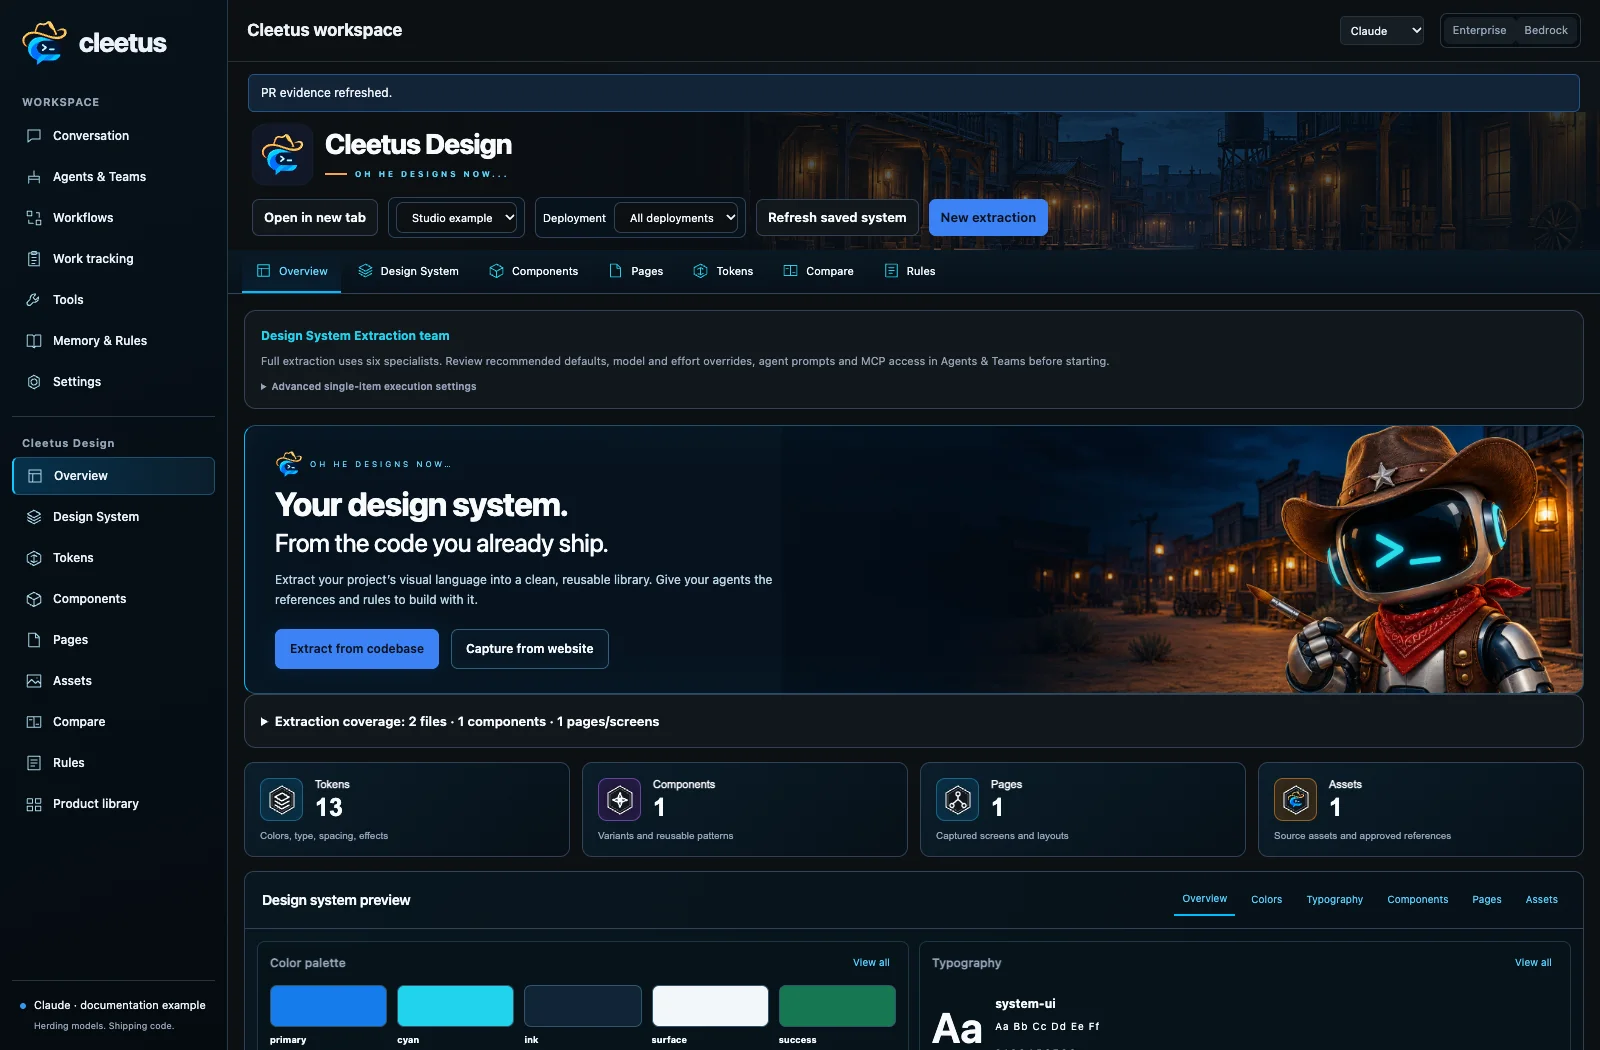The image size is (1600, 1050).
Task: Click Extract from codebase button
Action: 357,649
